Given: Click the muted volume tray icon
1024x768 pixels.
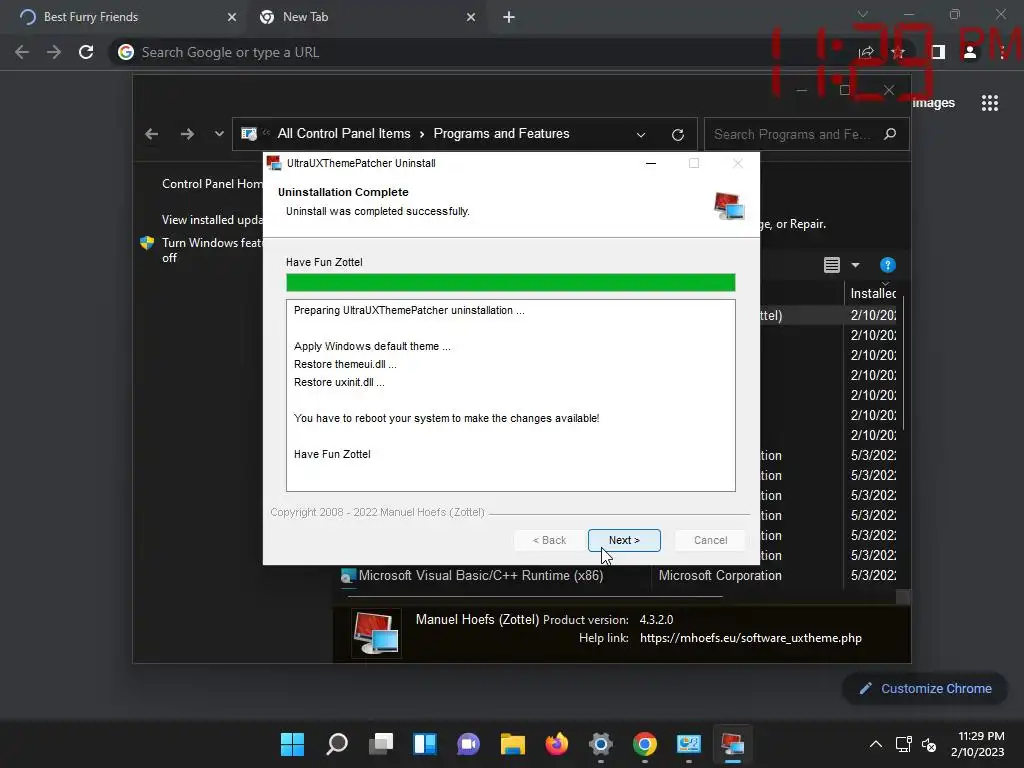Looking at the screenshot, I should 929,744.
